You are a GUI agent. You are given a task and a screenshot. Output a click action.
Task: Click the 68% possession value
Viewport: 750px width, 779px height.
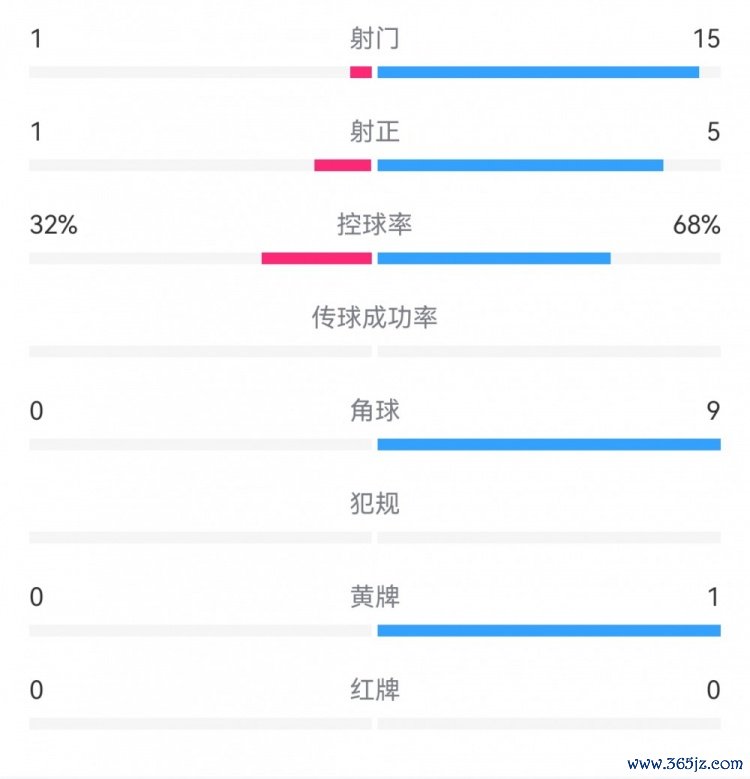click(x=696, y=225)
